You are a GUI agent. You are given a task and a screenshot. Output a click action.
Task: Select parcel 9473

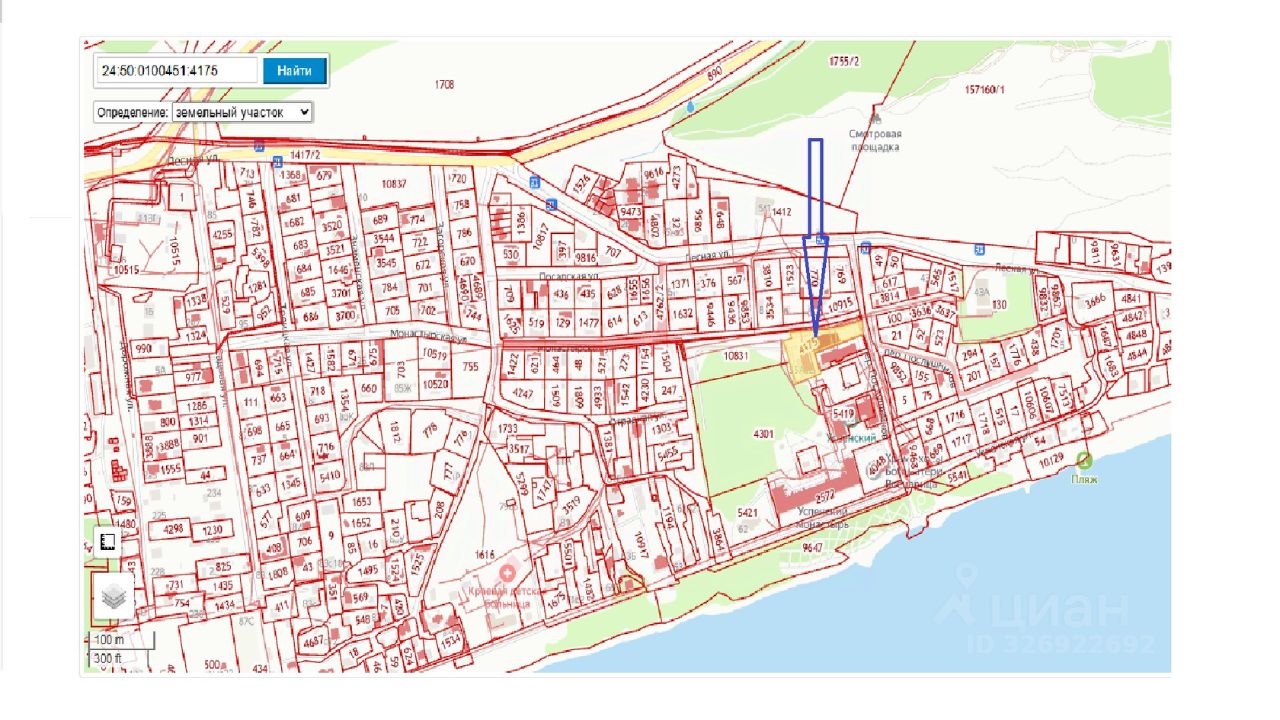tap(631, 212)
